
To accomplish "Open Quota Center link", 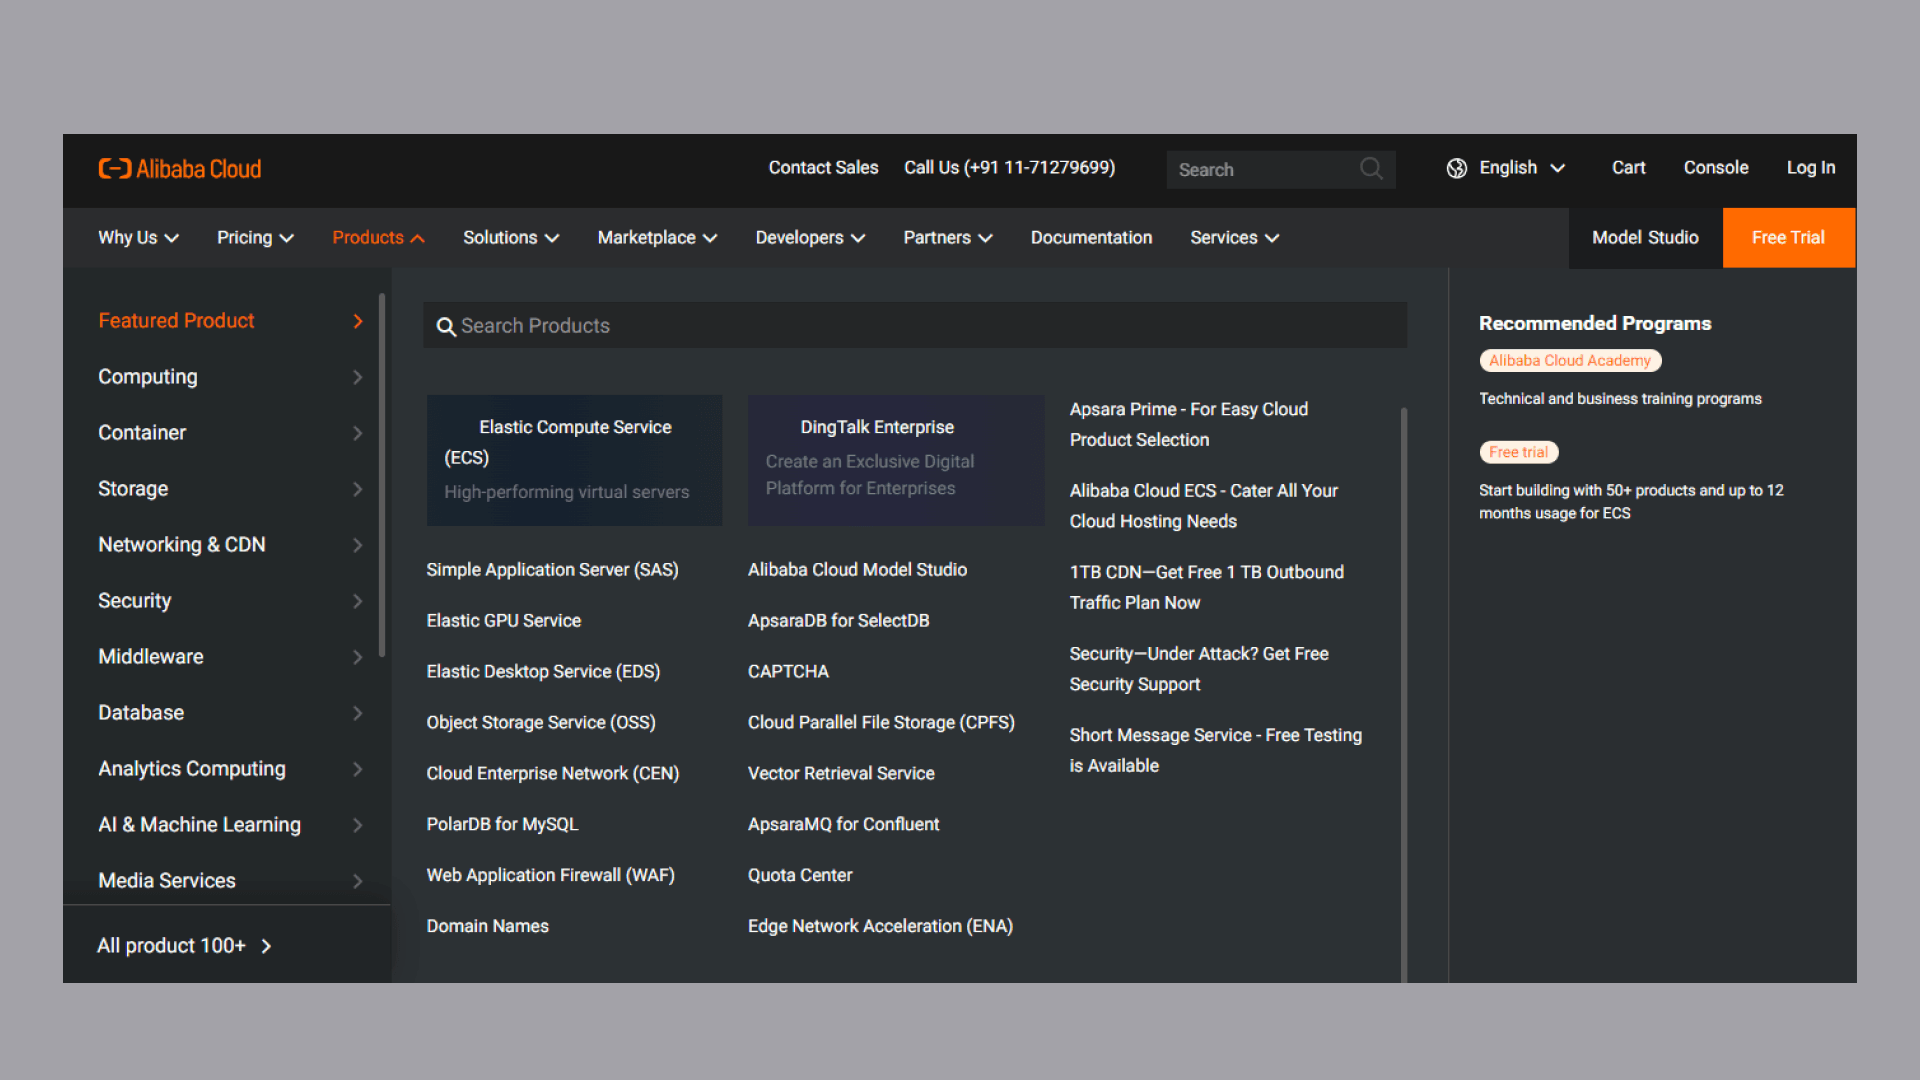I will (x=800, y=876).
